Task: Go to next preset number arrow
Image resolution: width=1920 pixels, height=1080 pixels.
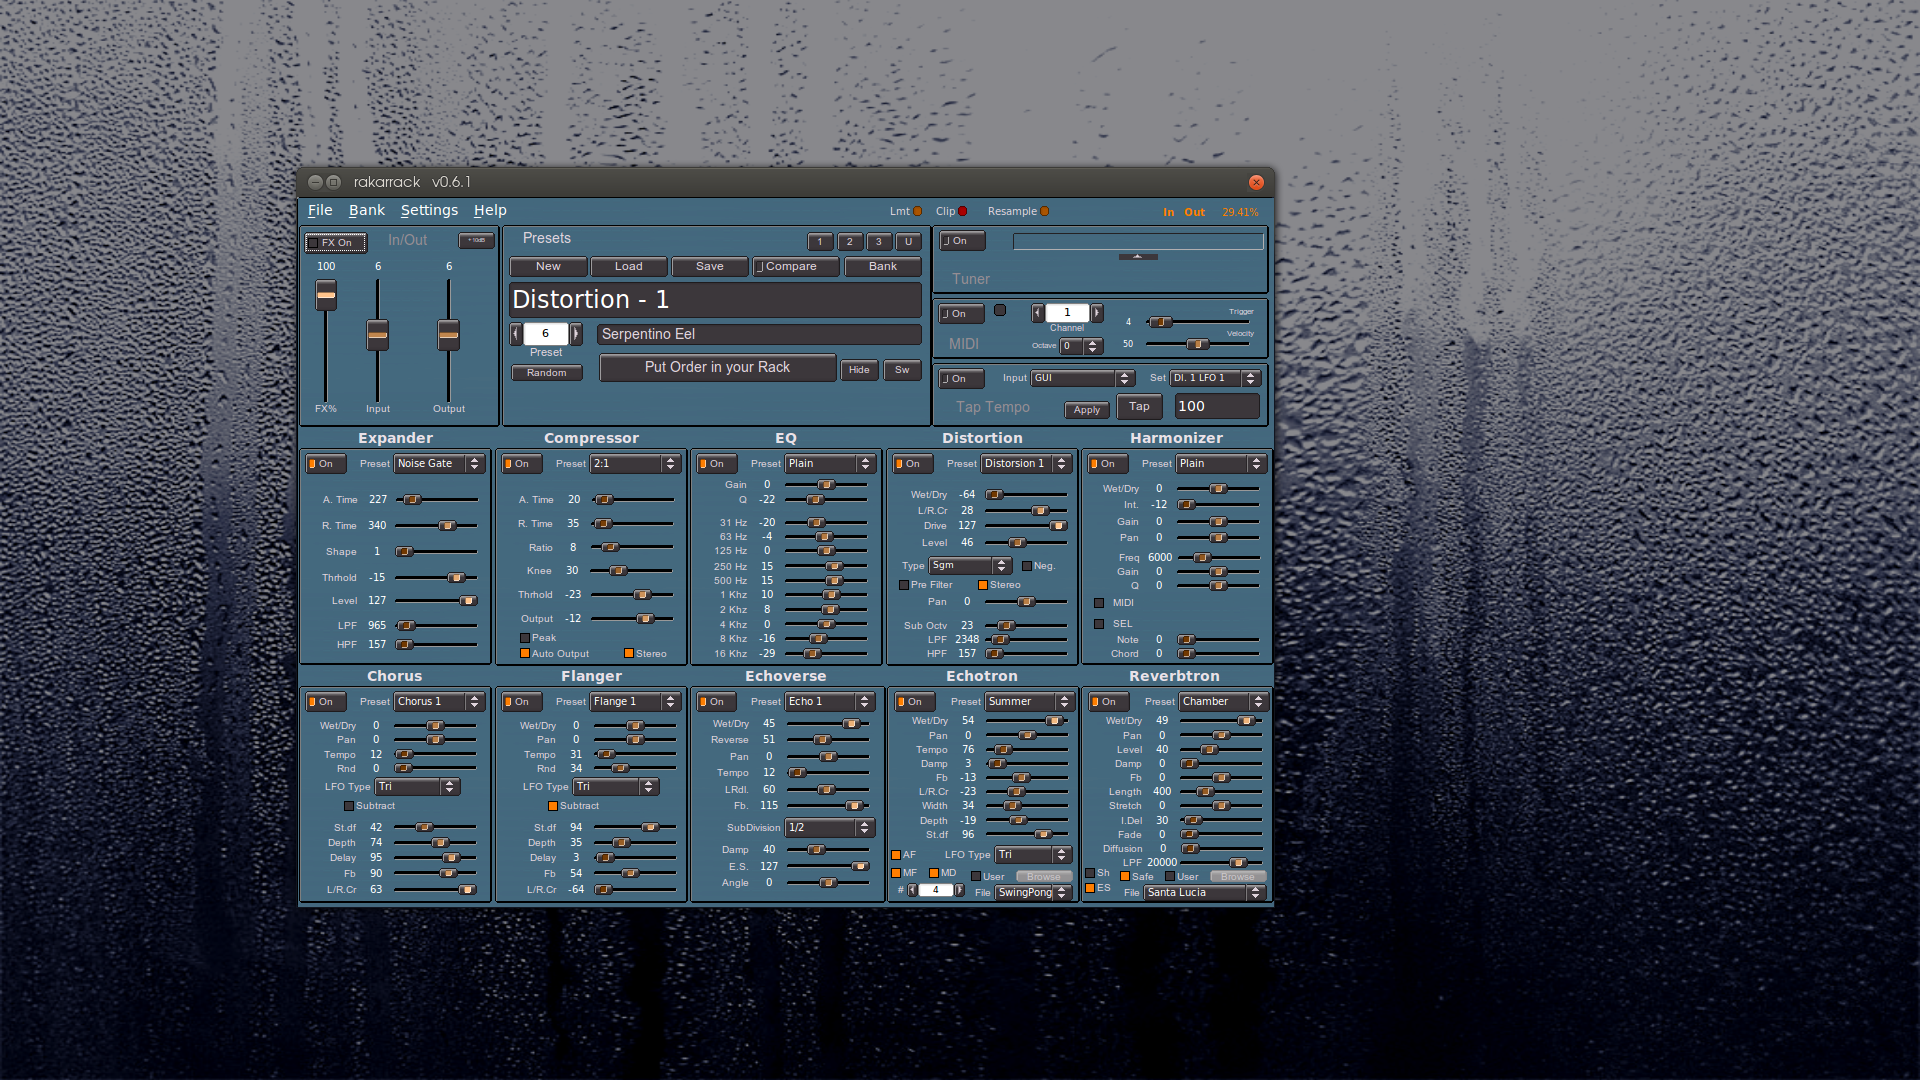Action: pos(575,333)
